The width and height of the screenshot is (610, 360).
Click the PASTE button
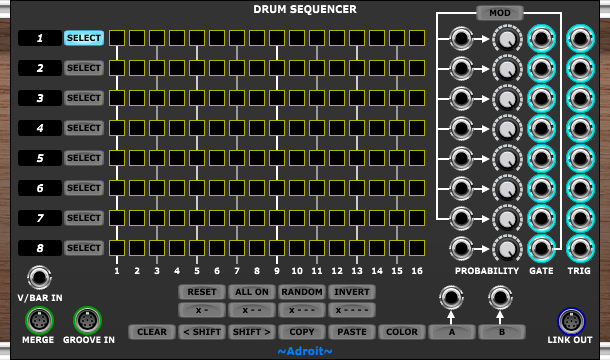pyautogui.click(x=352, y=332)
